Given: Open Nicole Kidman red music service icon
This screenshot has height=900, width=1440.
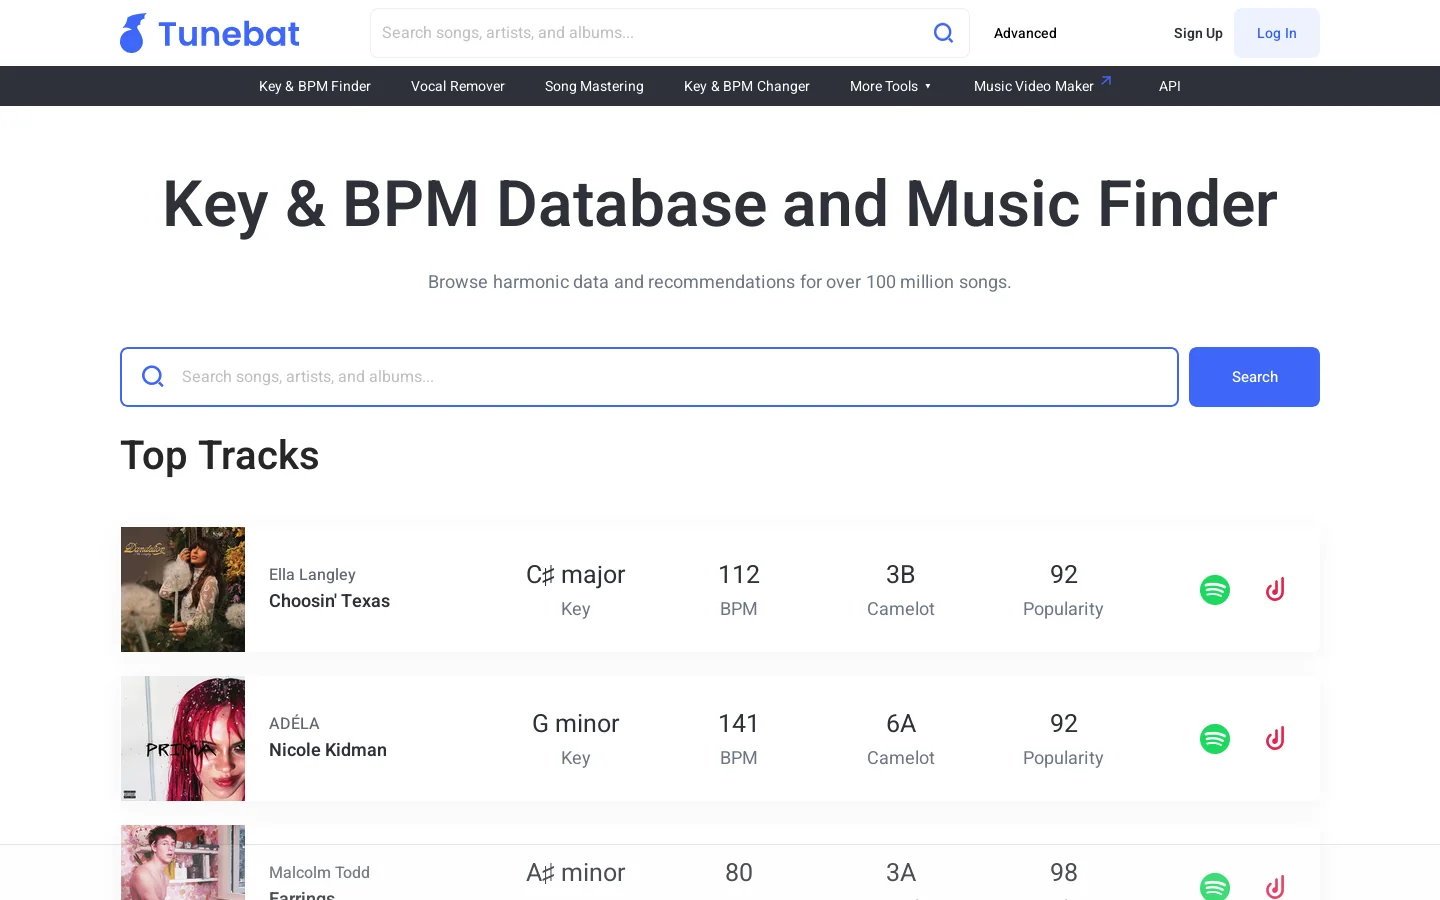Looking at the screenshot, I should 1275,739.
